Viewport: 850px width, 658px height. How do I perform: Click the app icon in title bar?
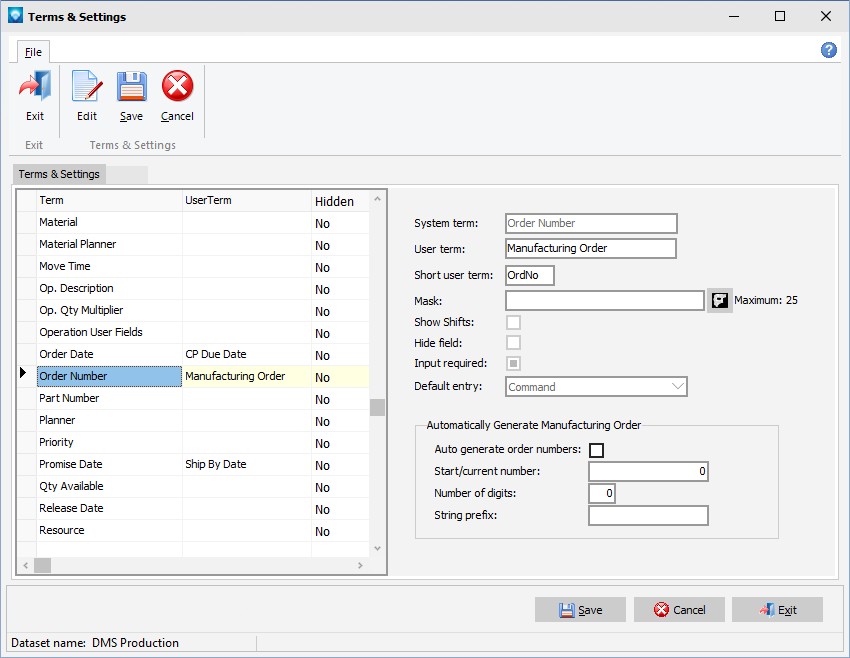[14, 16]
